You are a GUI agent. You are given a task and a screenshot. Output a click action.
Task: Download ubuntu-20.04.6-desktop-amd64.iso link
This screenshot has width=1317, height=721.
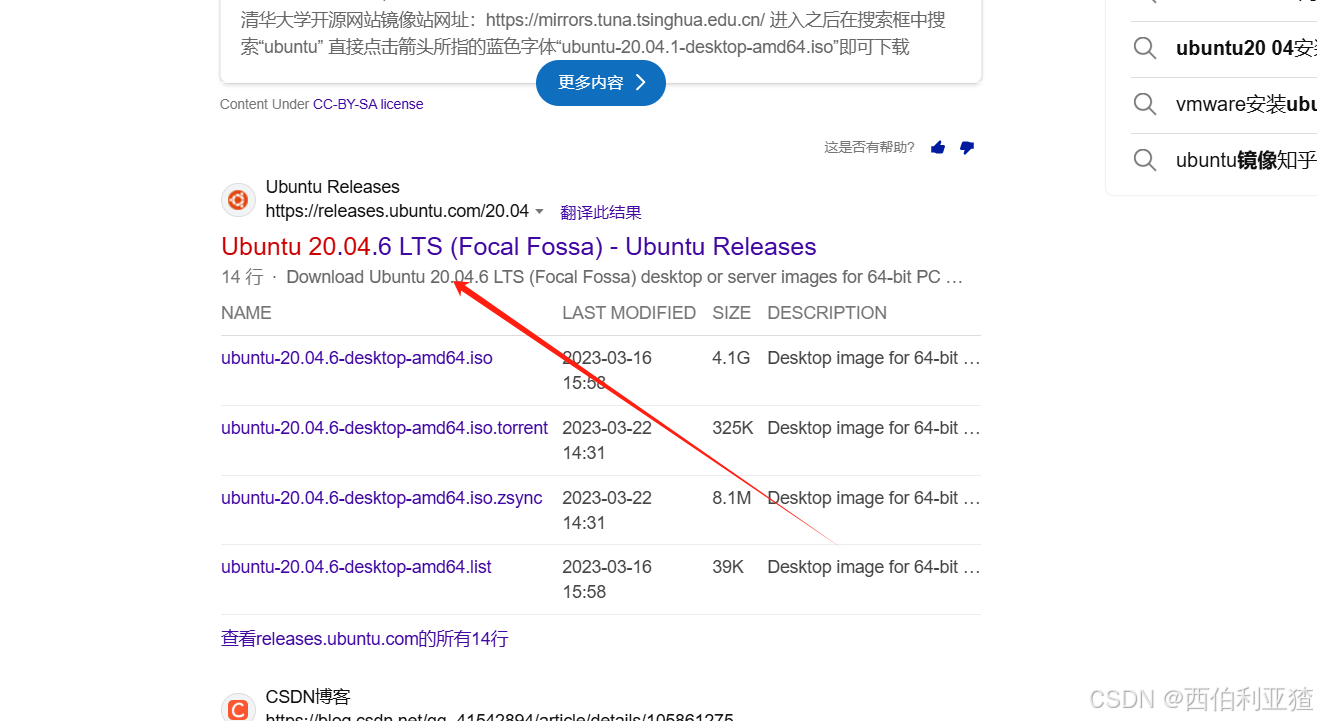(357, 358)
